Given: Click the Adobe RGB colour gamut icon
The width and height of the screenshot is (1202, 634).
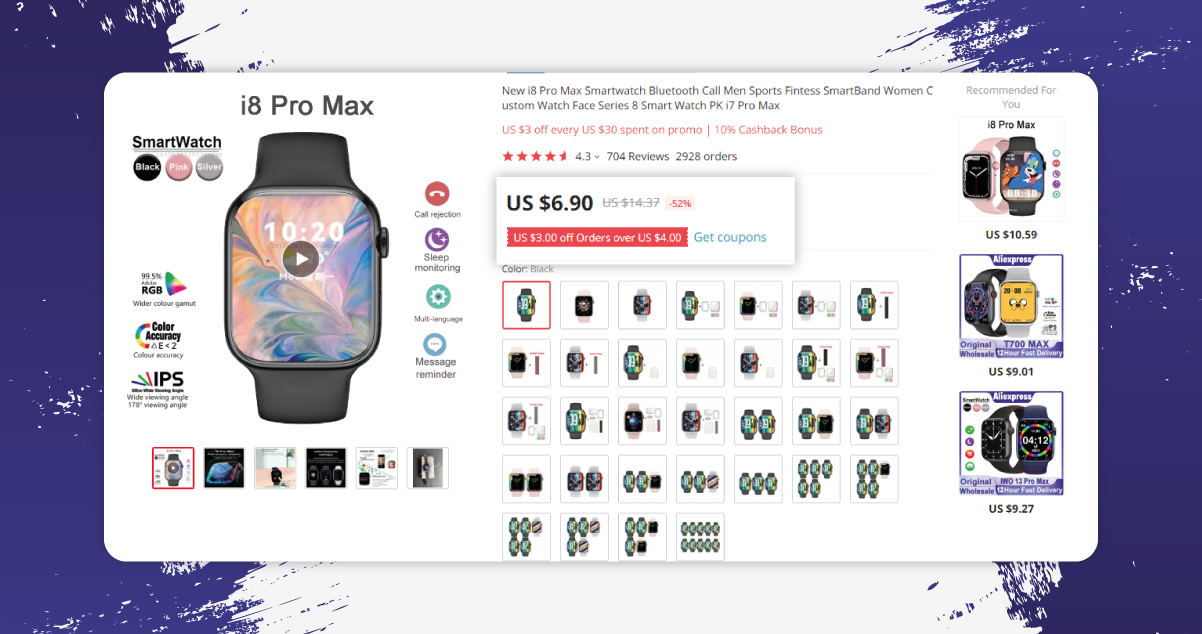Looking at the screenshot, I should pos(165,283).
